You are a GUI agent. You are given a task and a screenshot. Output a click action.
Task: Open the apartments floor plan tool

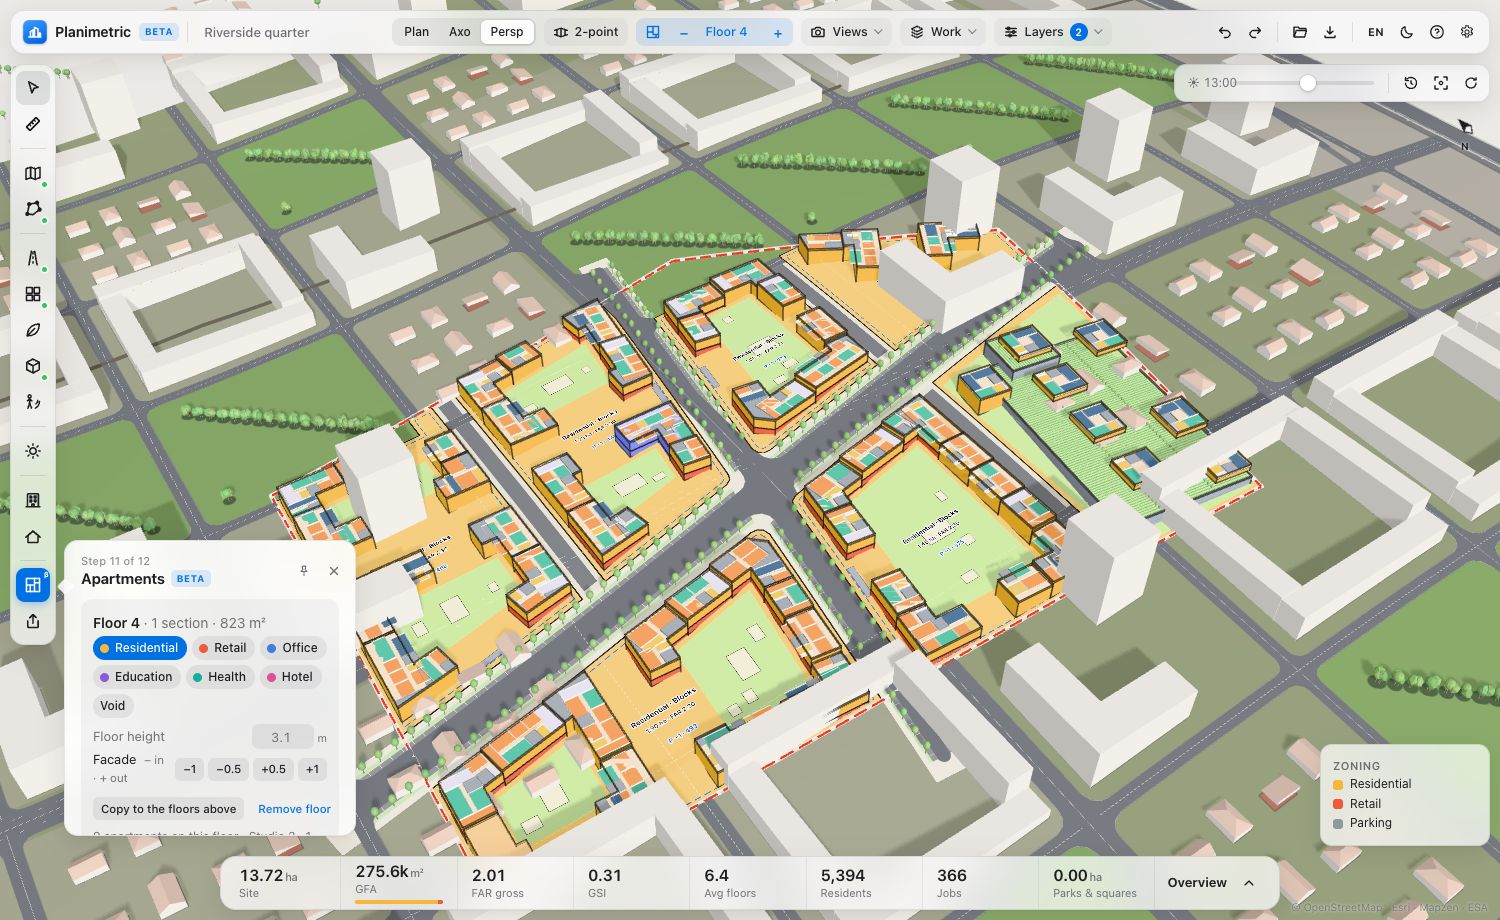point(33,585)
